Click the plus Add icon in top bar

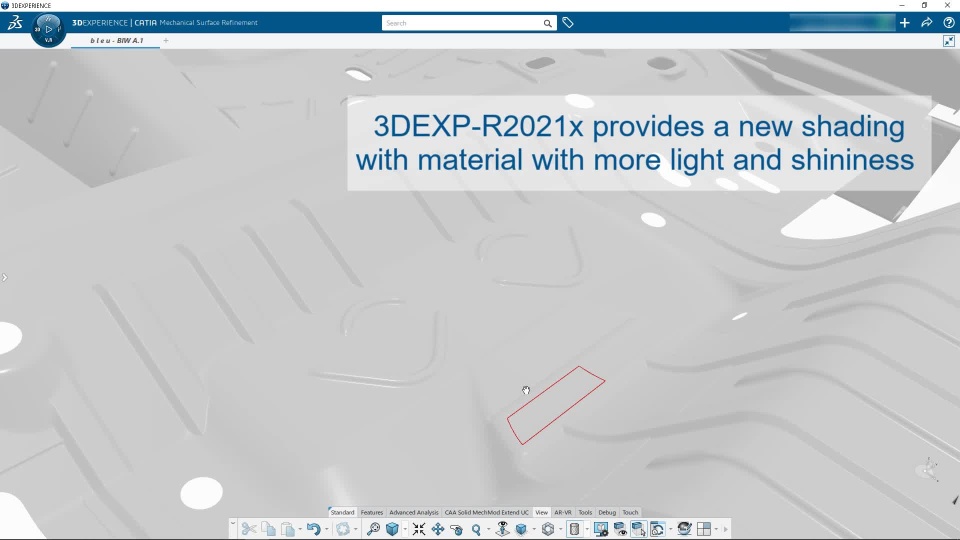click(905, 23)
